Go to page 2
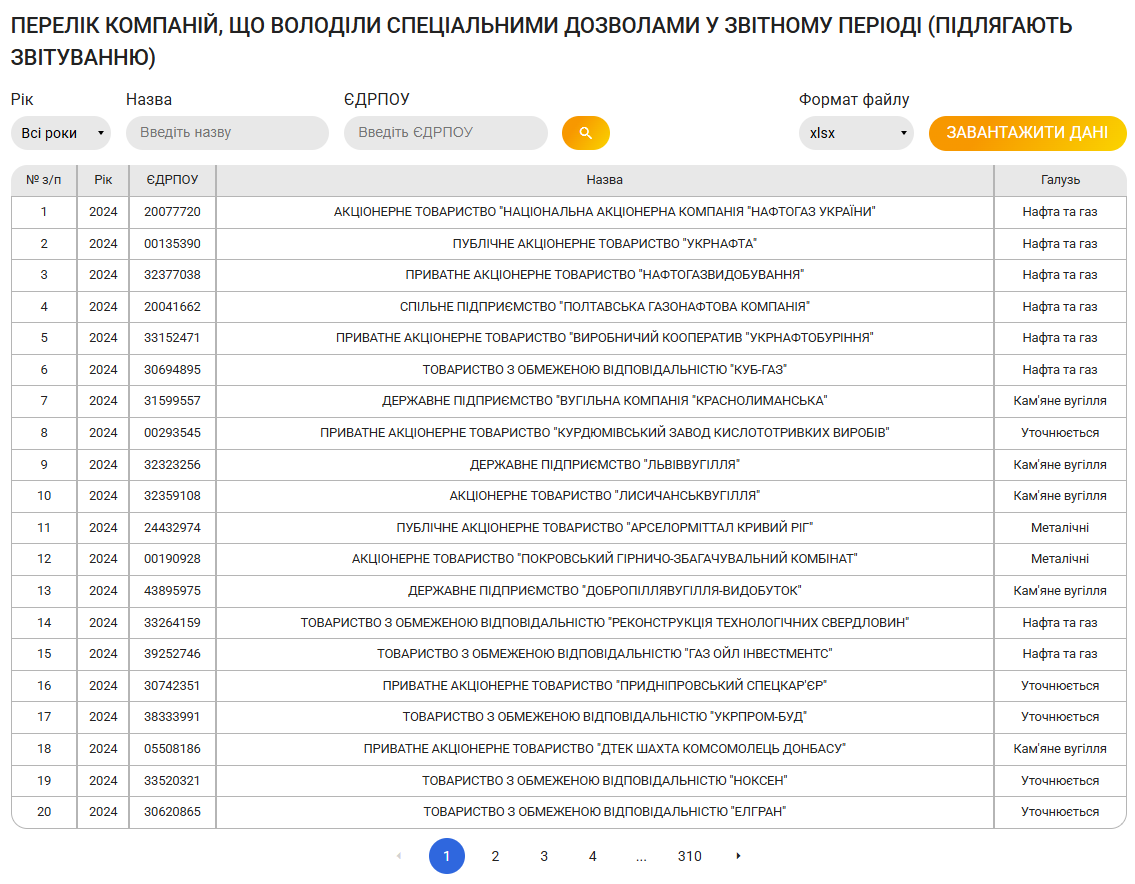Image resolution: width=1135 pixels, height=884 pixels. pos(495,856)
